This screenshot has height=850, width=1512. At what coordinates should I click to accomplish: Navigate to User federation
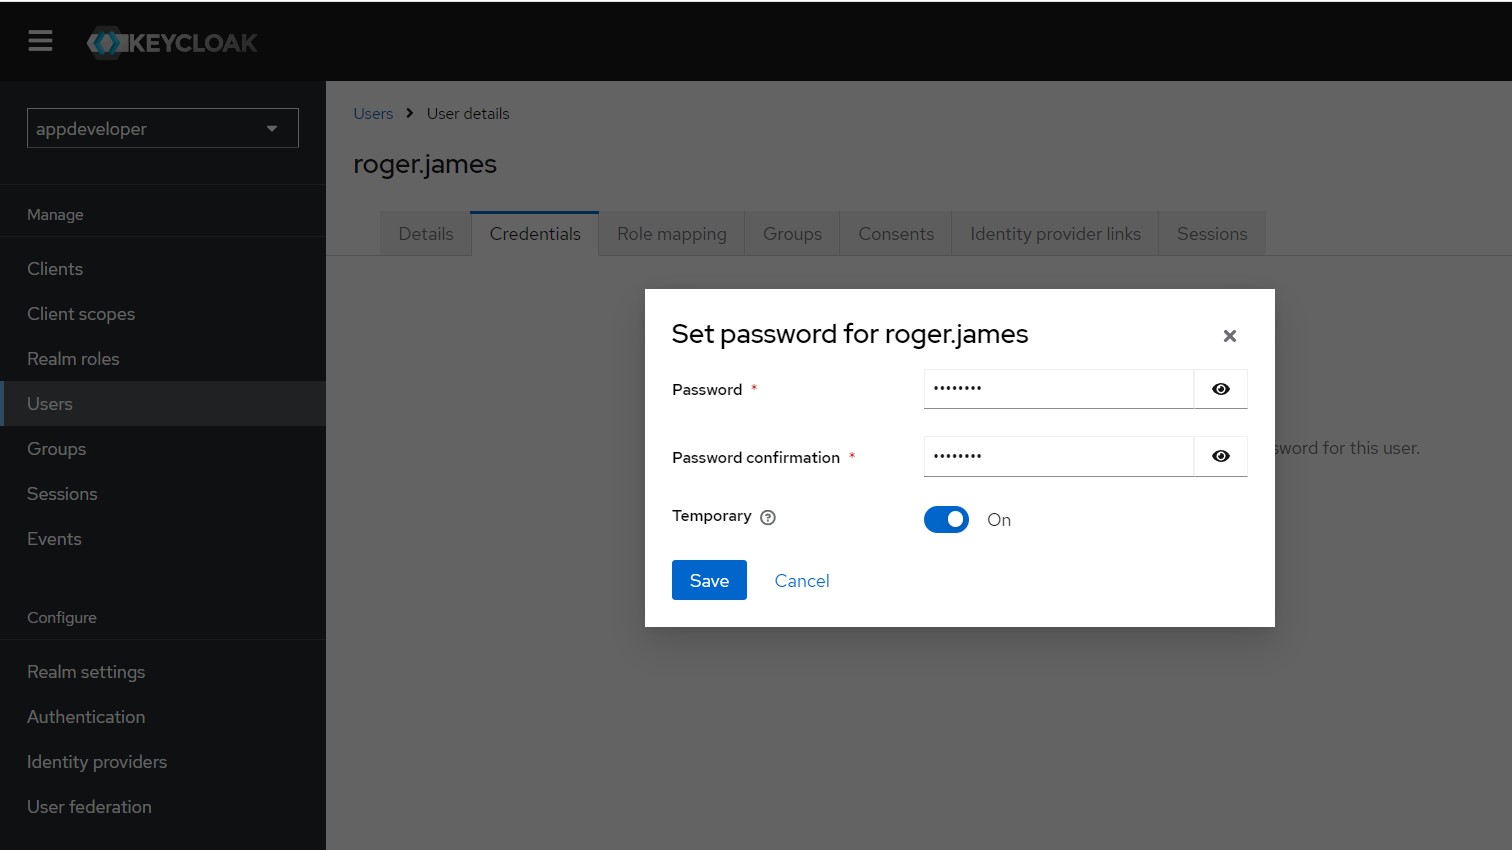pos(163,807)
